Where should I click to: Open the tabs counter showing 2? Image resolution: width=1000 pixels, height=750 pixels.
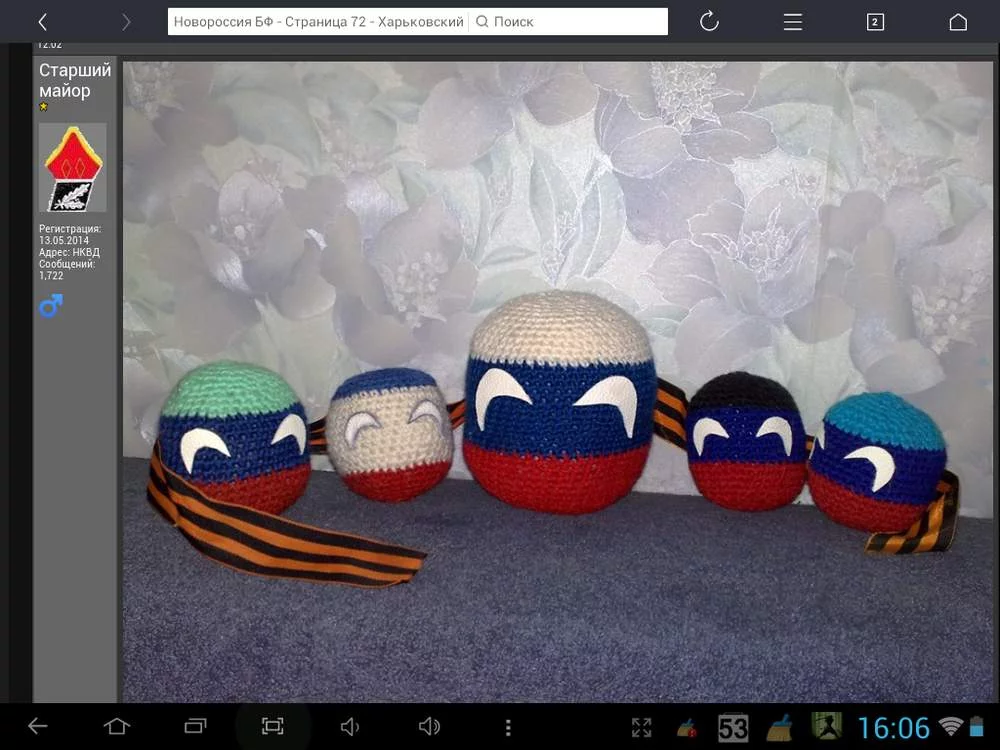pyautogui.click(x=875, y=22)
